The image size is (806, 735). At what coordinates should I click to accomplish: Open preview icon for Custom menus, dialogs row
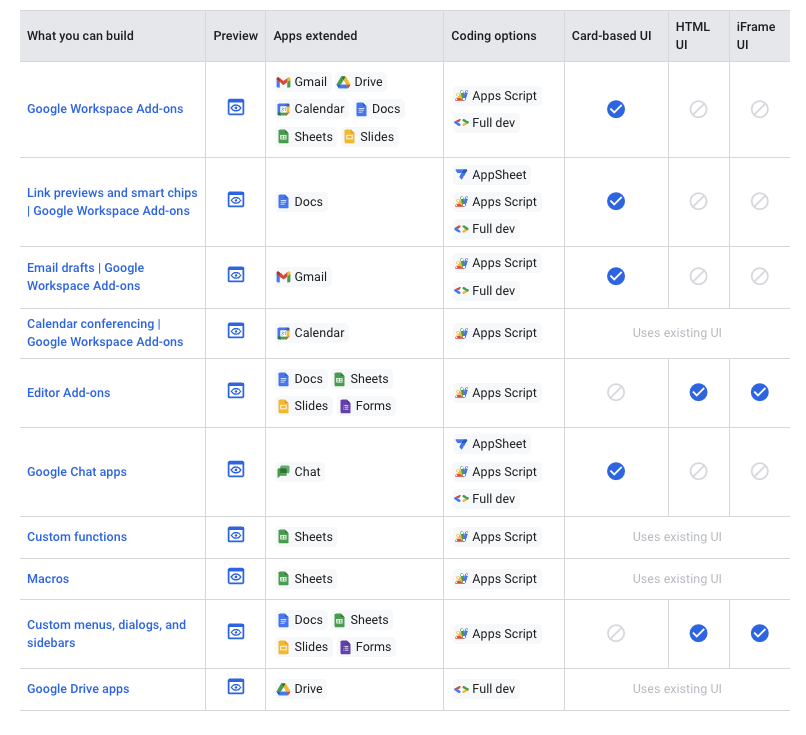pyautogui.click(x=236, y=632)
